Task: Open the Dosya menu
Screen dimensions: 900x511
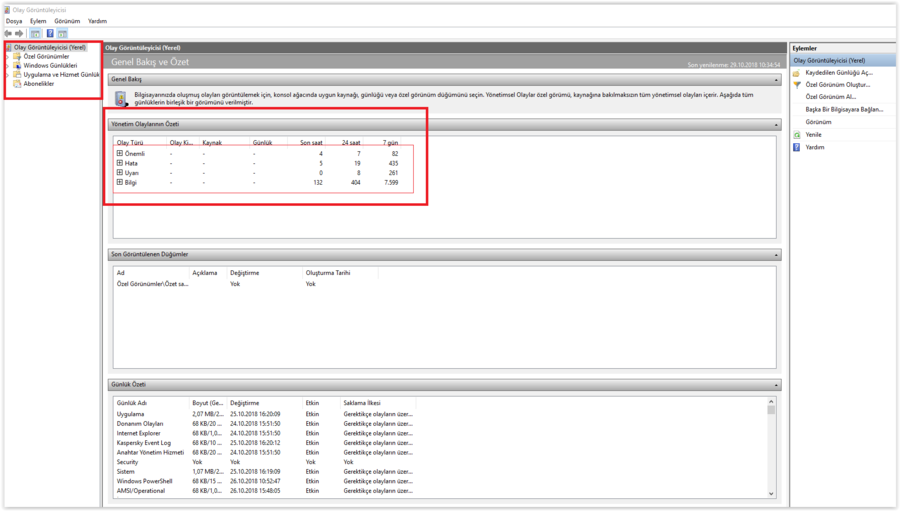Action: point(14,21)
